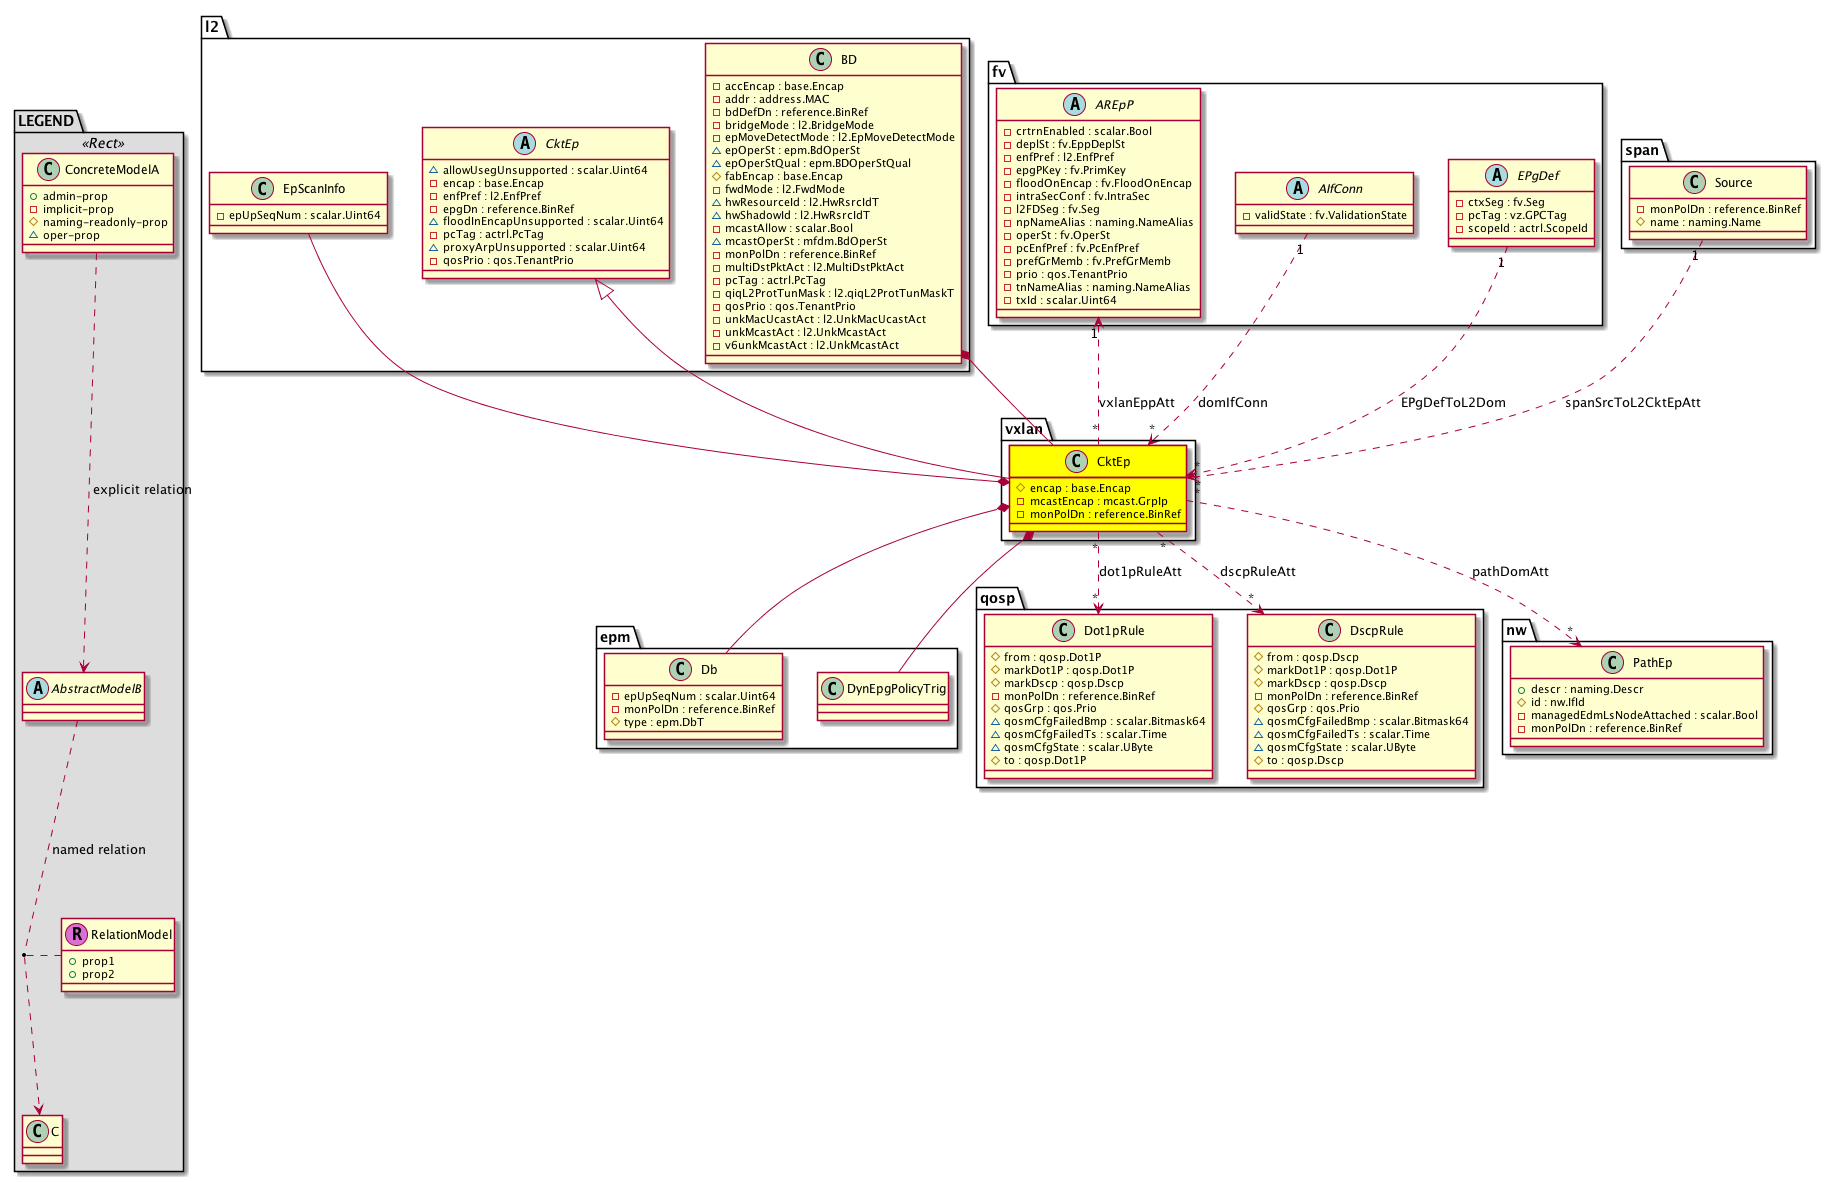Click the A icon of AbstractModelB
1836x1182 pixels.
[x=38, y=688]
